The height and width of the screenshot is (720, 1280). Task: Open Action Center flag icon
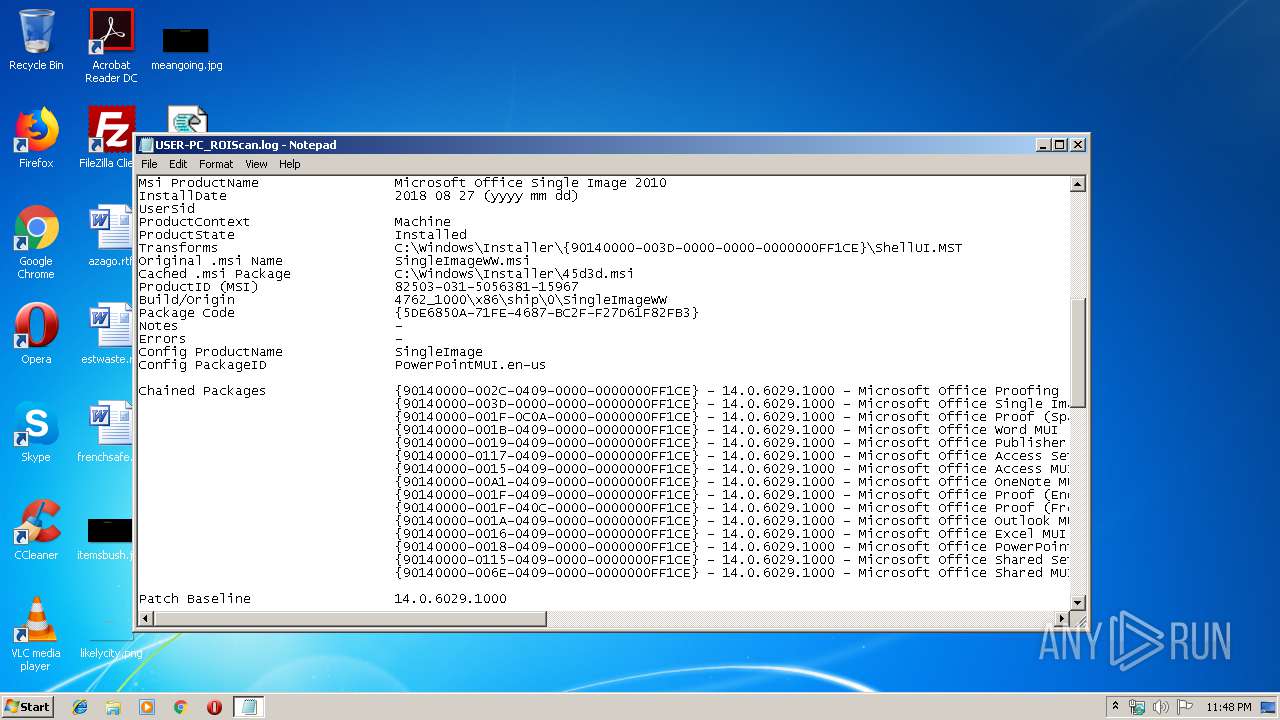pos(1185,707)
